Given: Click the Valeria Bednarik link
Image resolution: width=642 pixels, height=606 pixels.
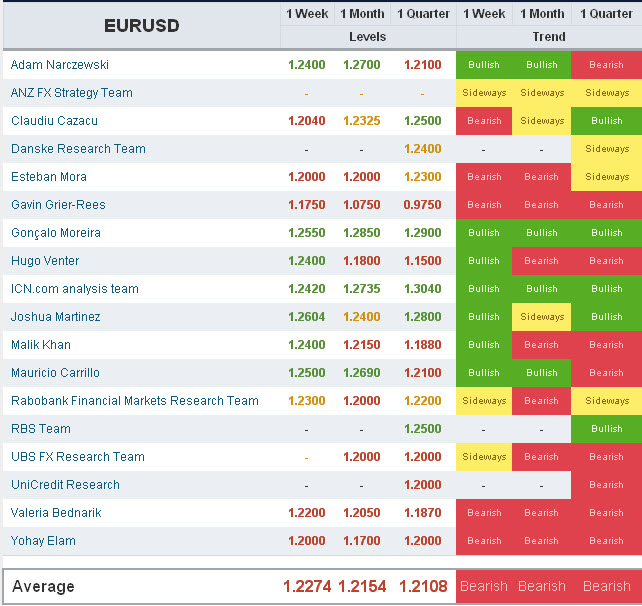Looking at the screenshot, I should (x=56, y=513).
